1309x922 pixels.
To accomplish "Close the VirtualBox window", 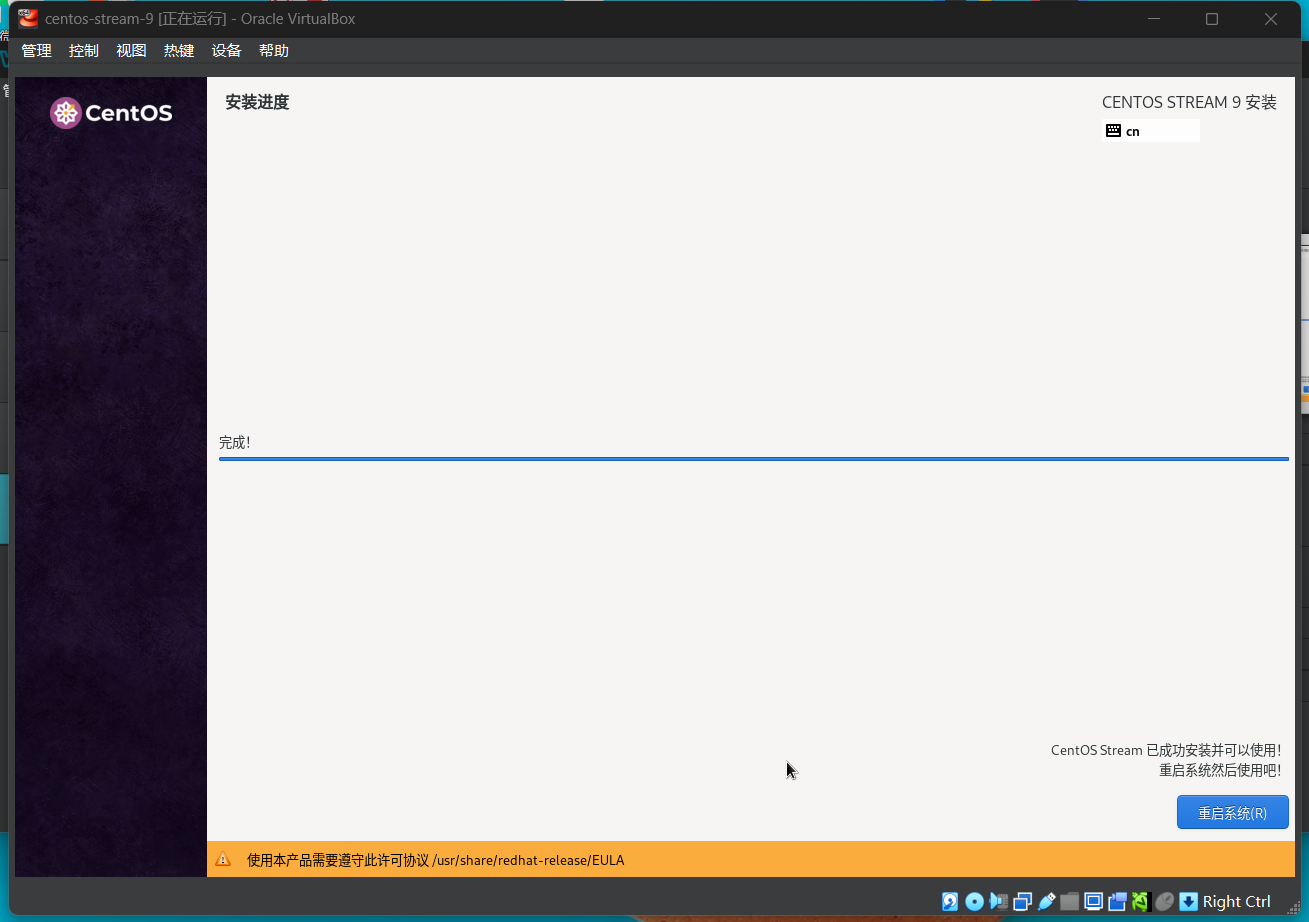I will pos(1271,19).
